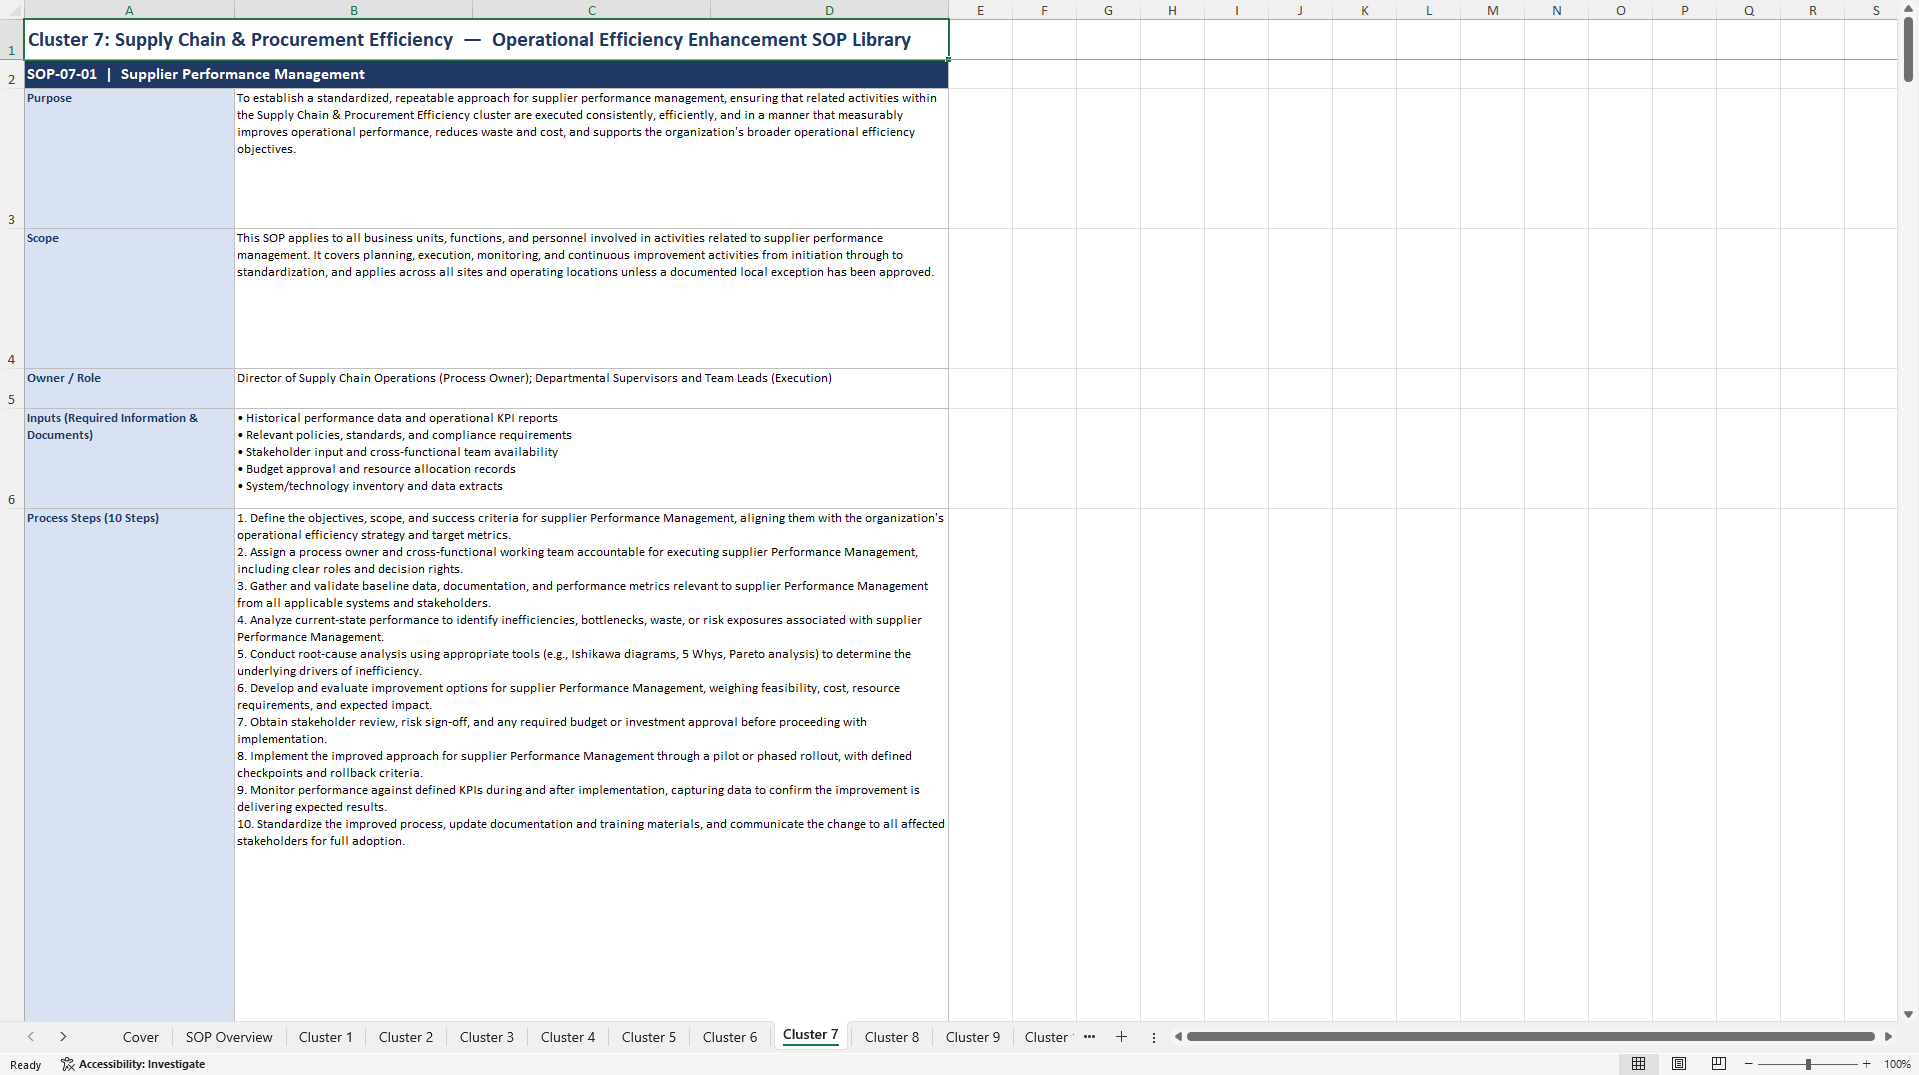Select column M header
Image resolution: width=1919 pixels, height=1075 pixels.
(x=1492, y=10)
